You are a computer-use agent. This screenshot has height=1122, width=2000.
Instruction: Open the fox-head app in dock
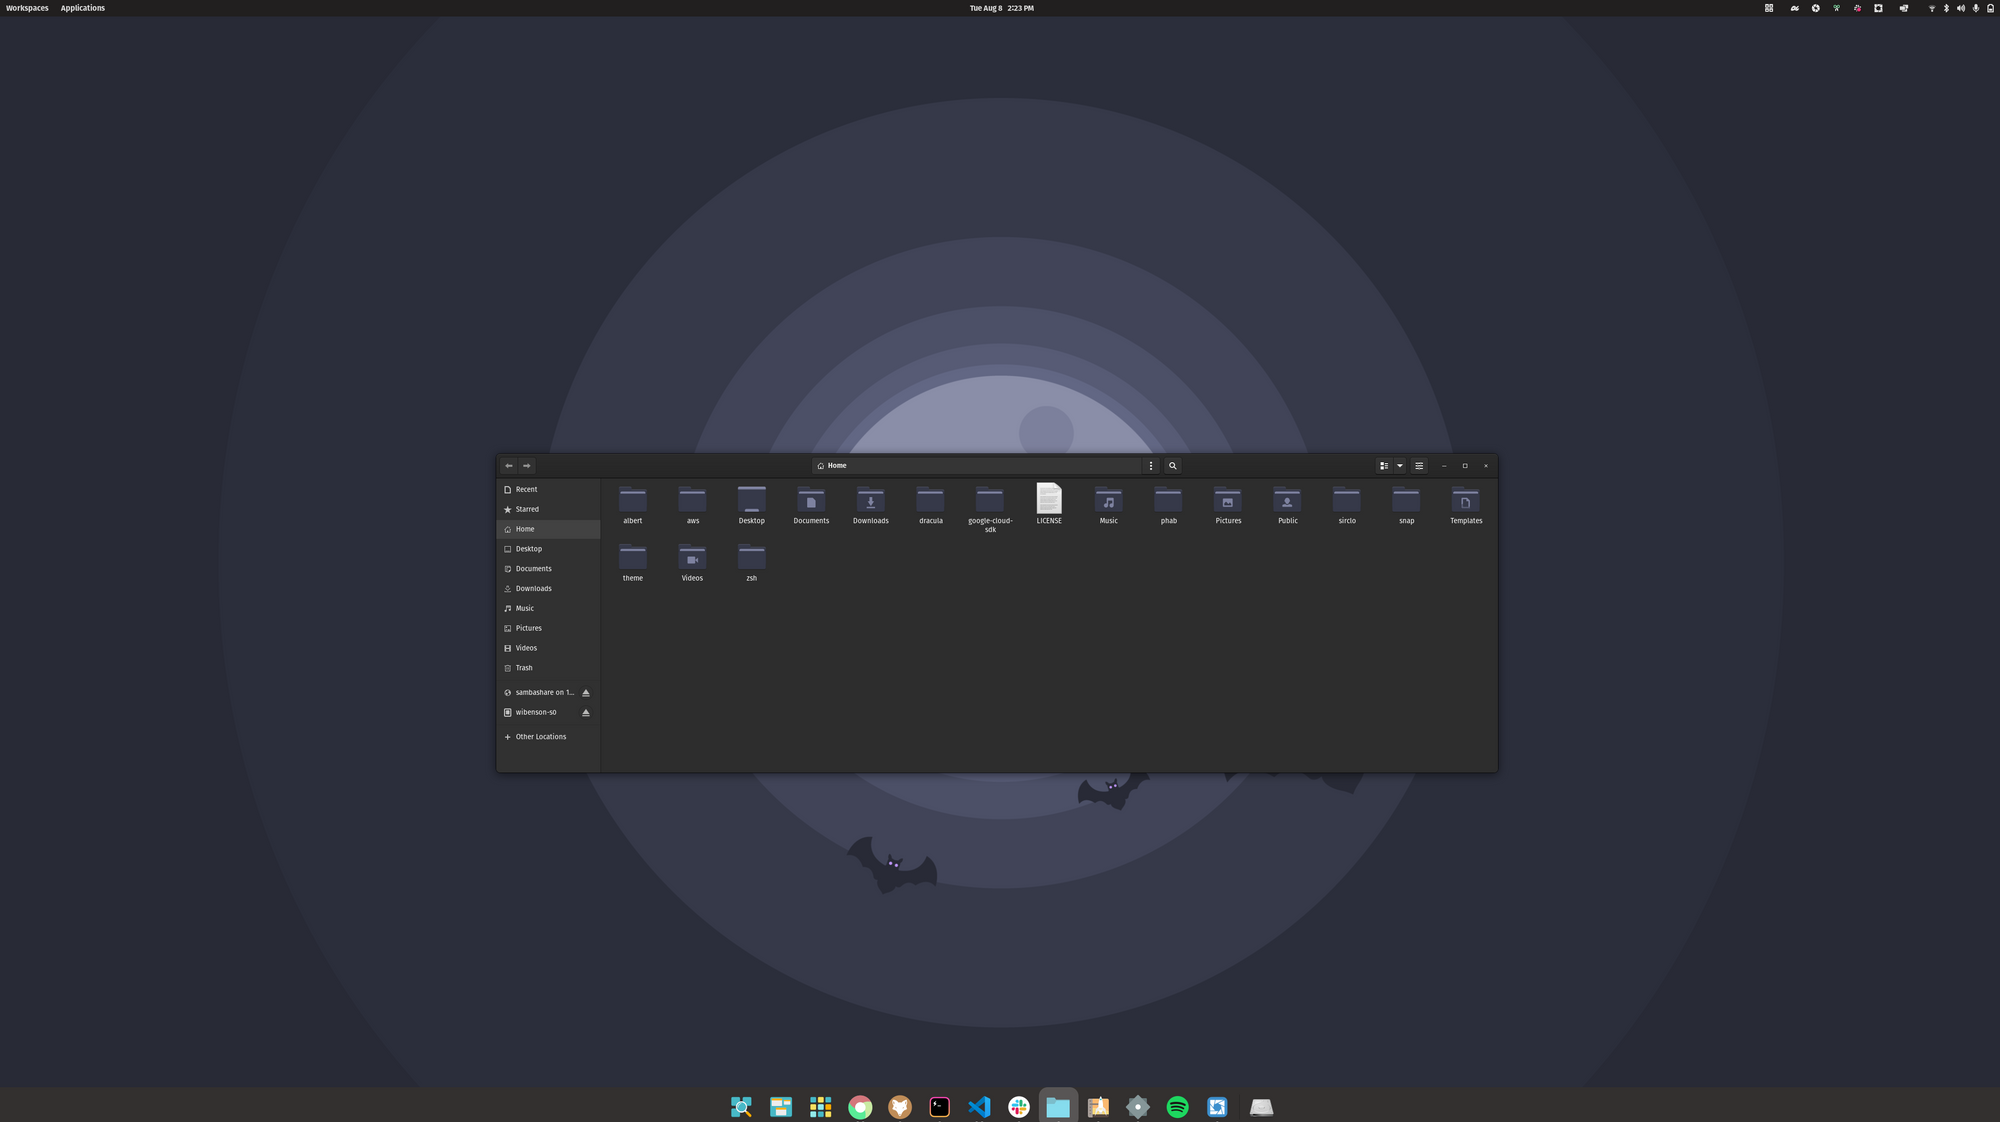[900, 1107]
